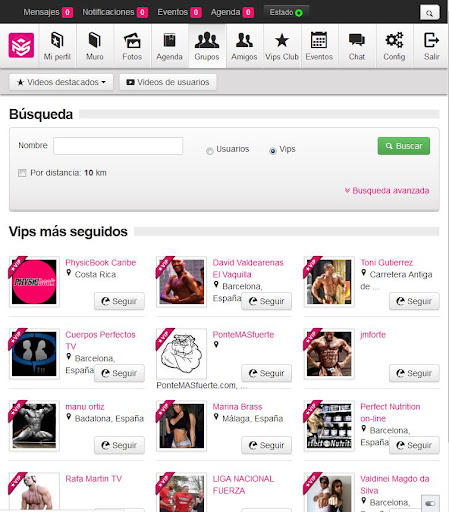Viewport: 449px width, 512px height.
Task: Expand the Videos destacados dropdown
Action: 61,82
